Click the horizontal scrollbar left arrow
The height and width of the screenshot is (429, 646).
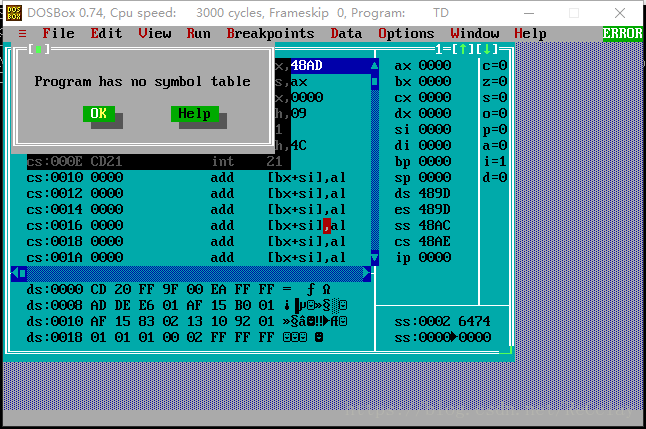15,273
